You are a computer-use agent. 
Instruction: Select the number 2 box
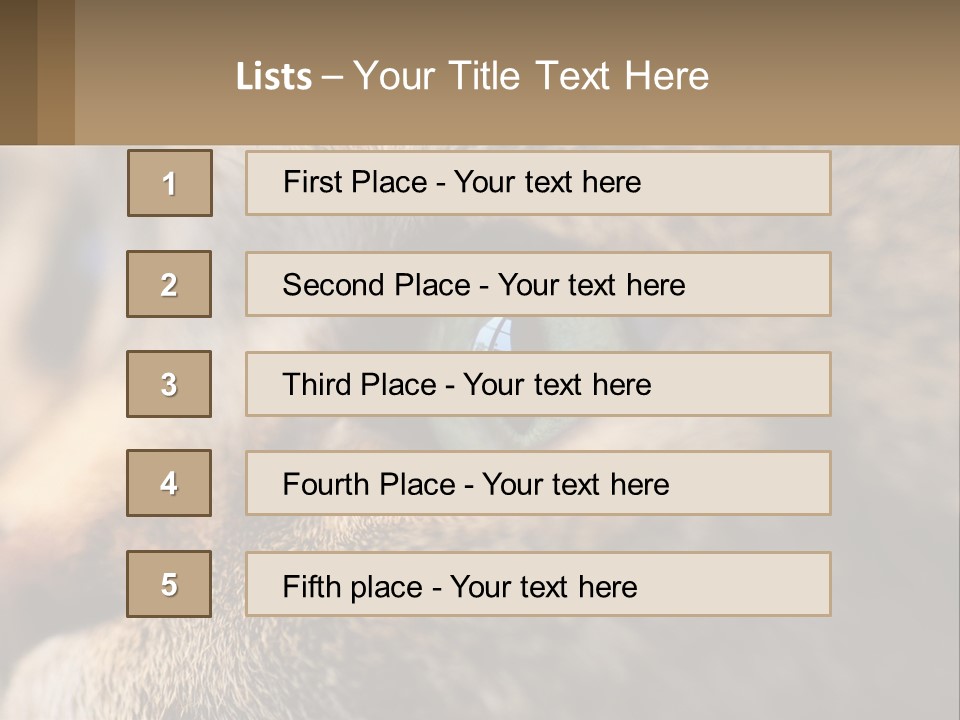coord(169,284)
